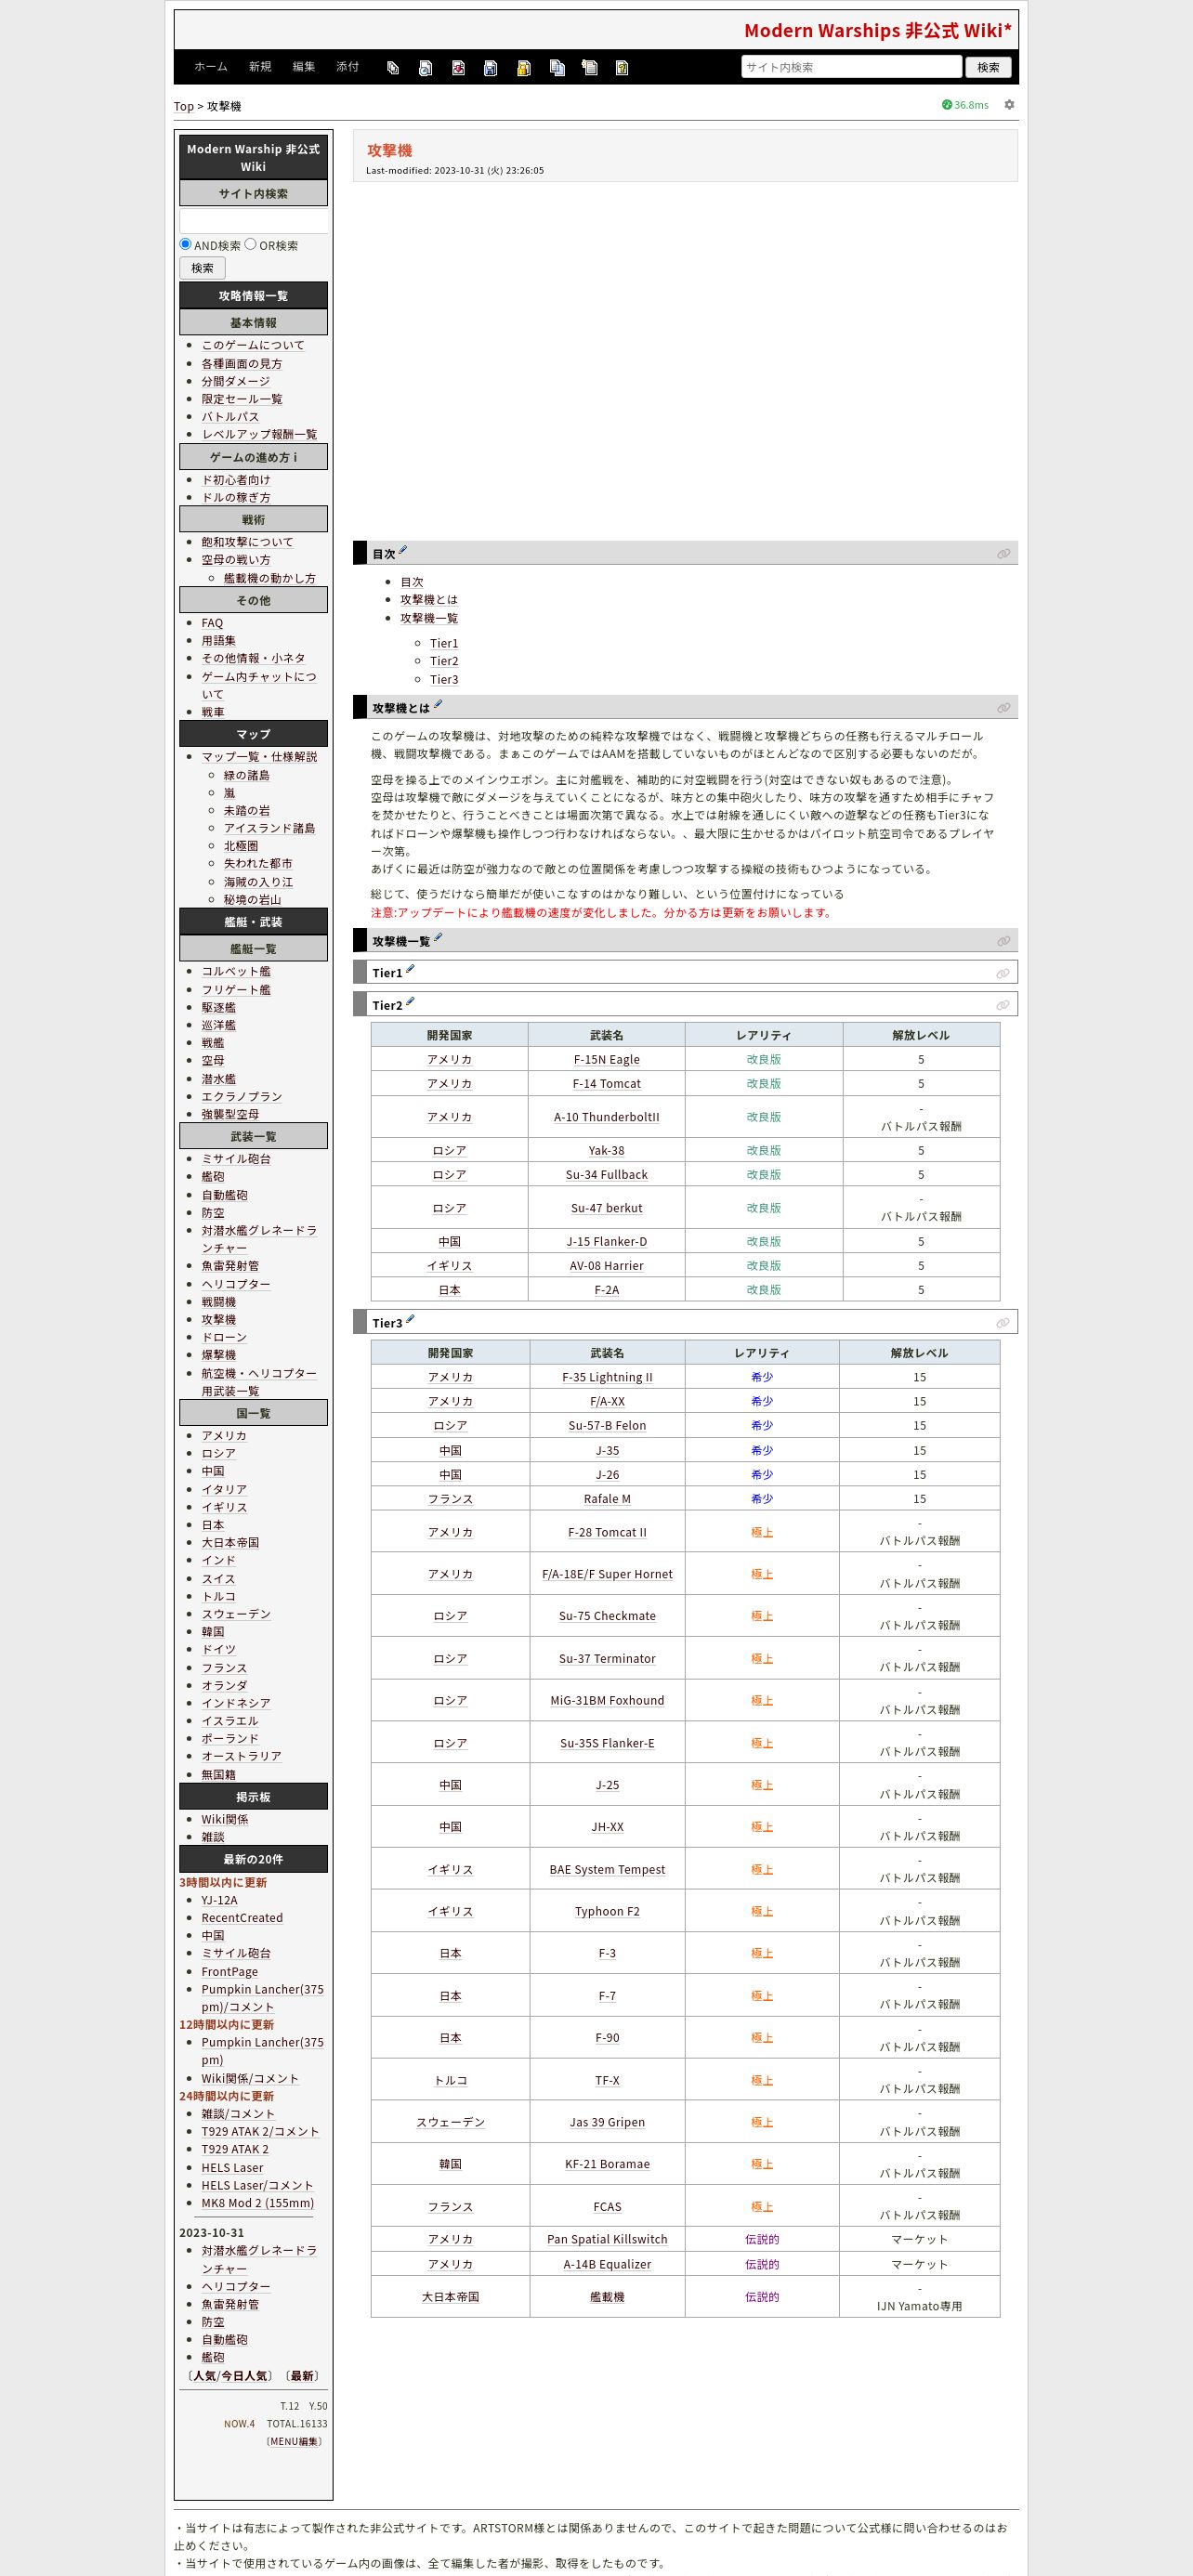Open the help question-mark icon
Image resolution: width=1193 pixels, height=2576 pixels.
[622, 67]
